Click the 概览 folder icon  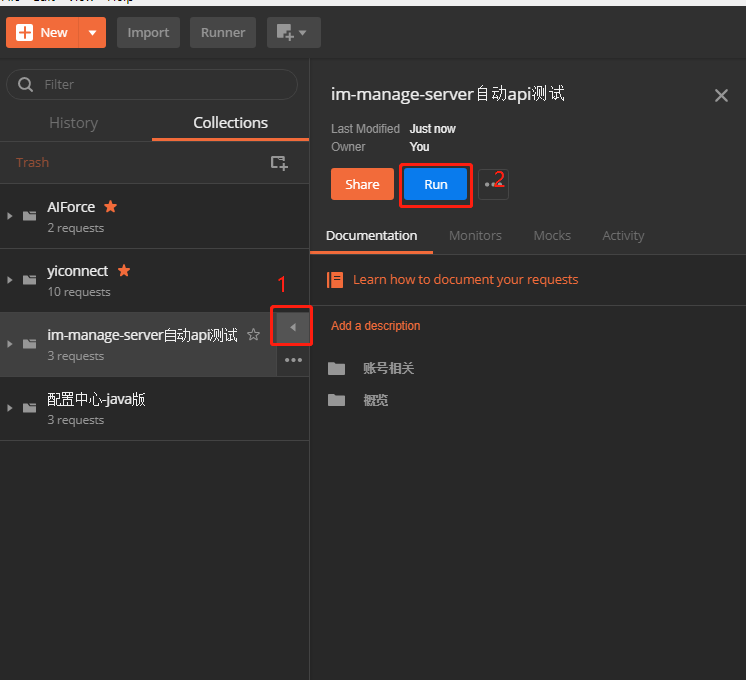click(x=336, y=400)
